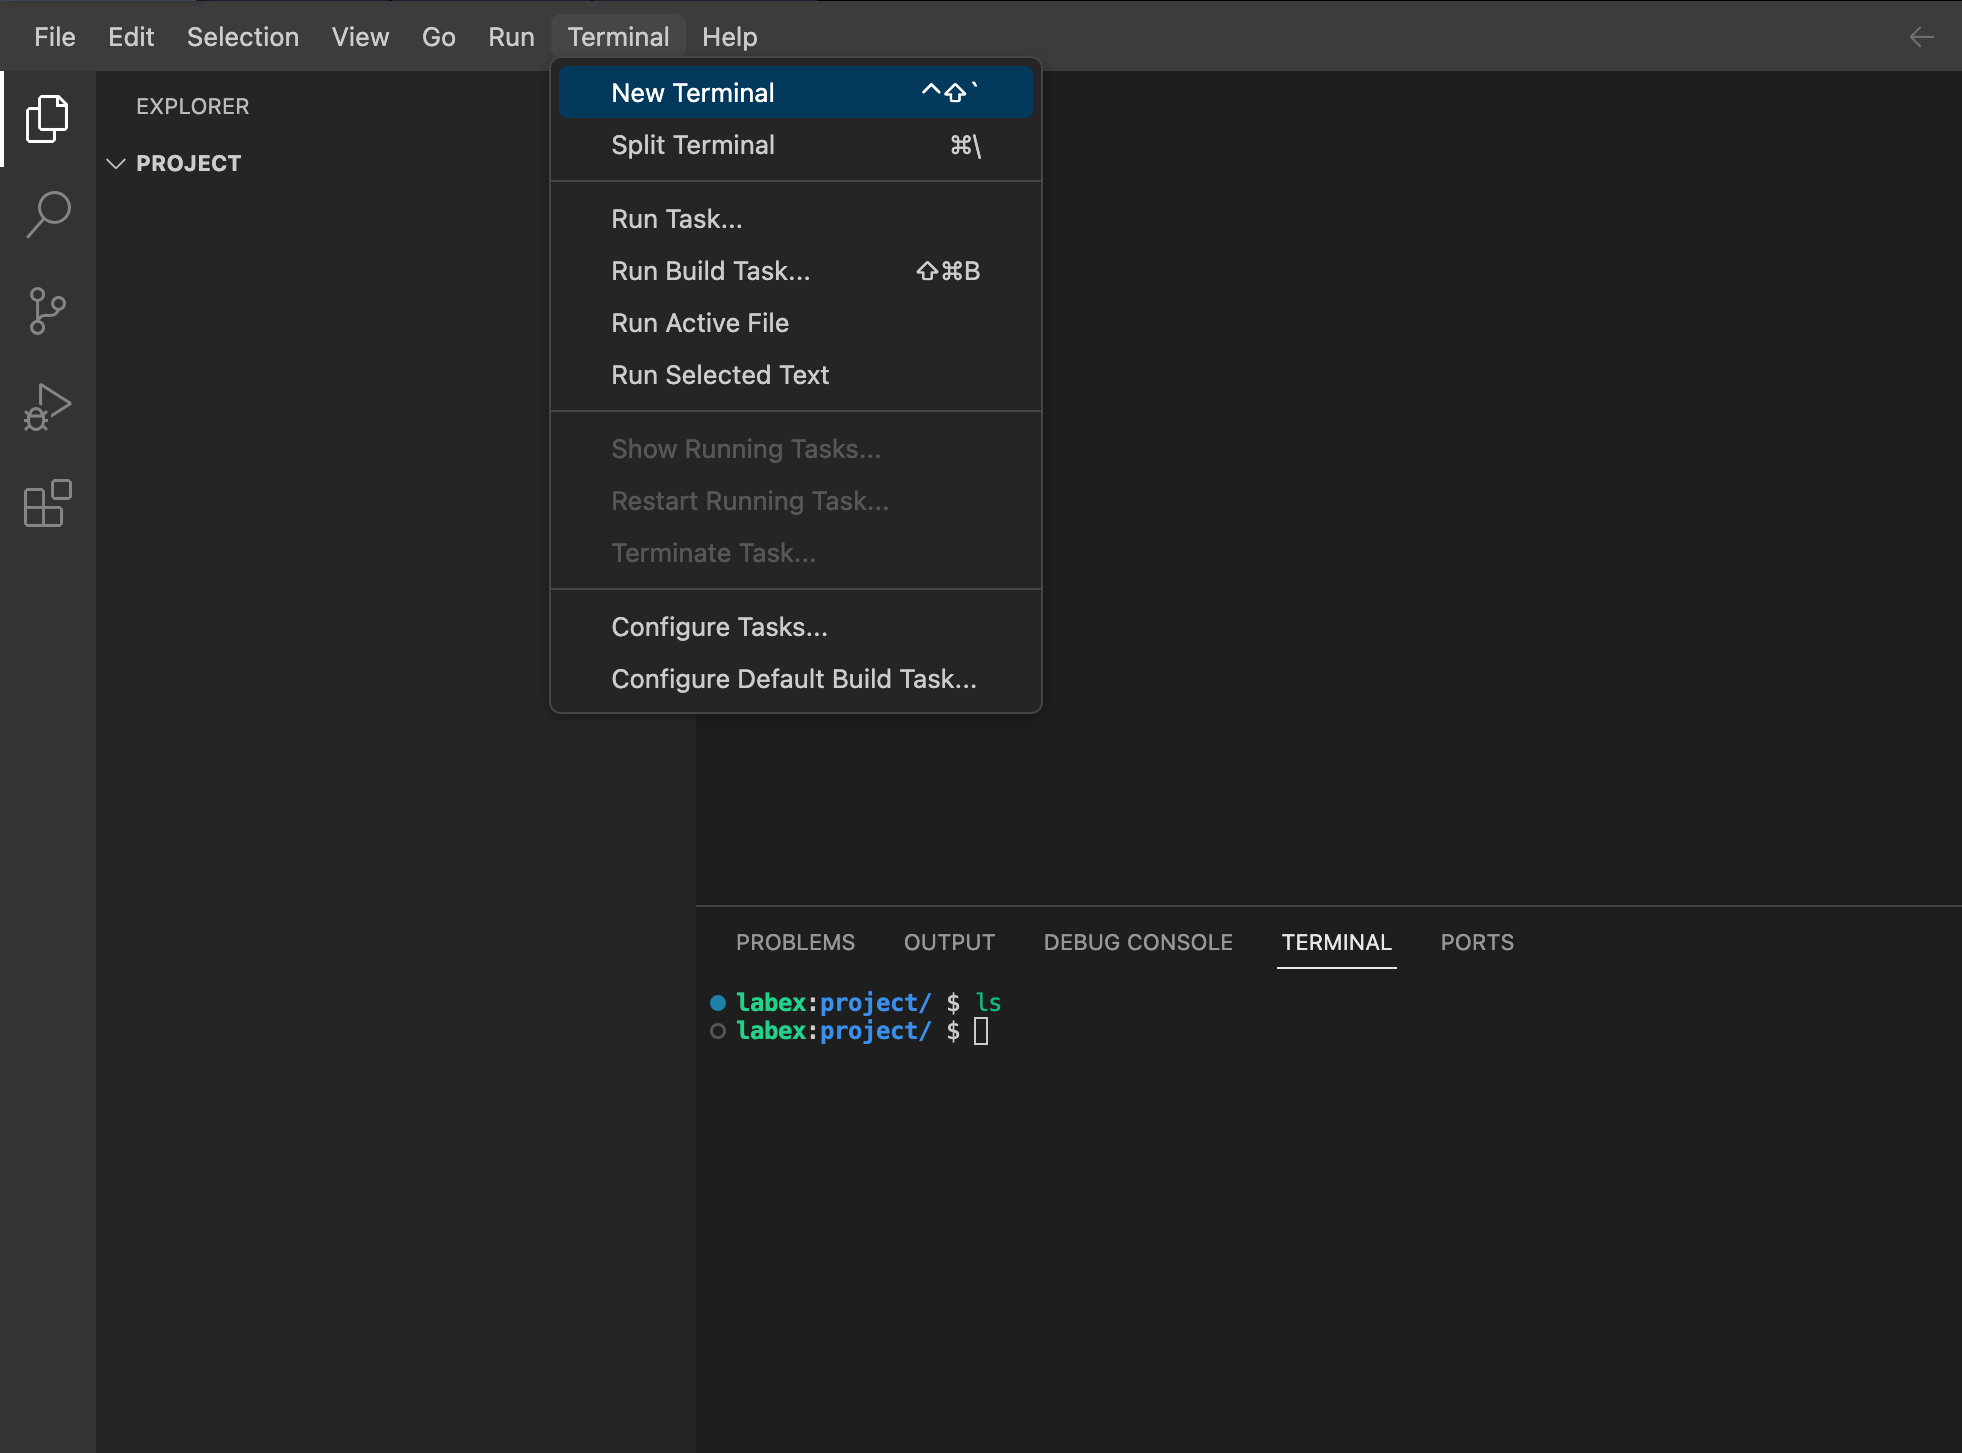Image resolution: width=1962 pixels, height=1453 pixels.
Task: Open the File menu
Action: coord(54,37)
